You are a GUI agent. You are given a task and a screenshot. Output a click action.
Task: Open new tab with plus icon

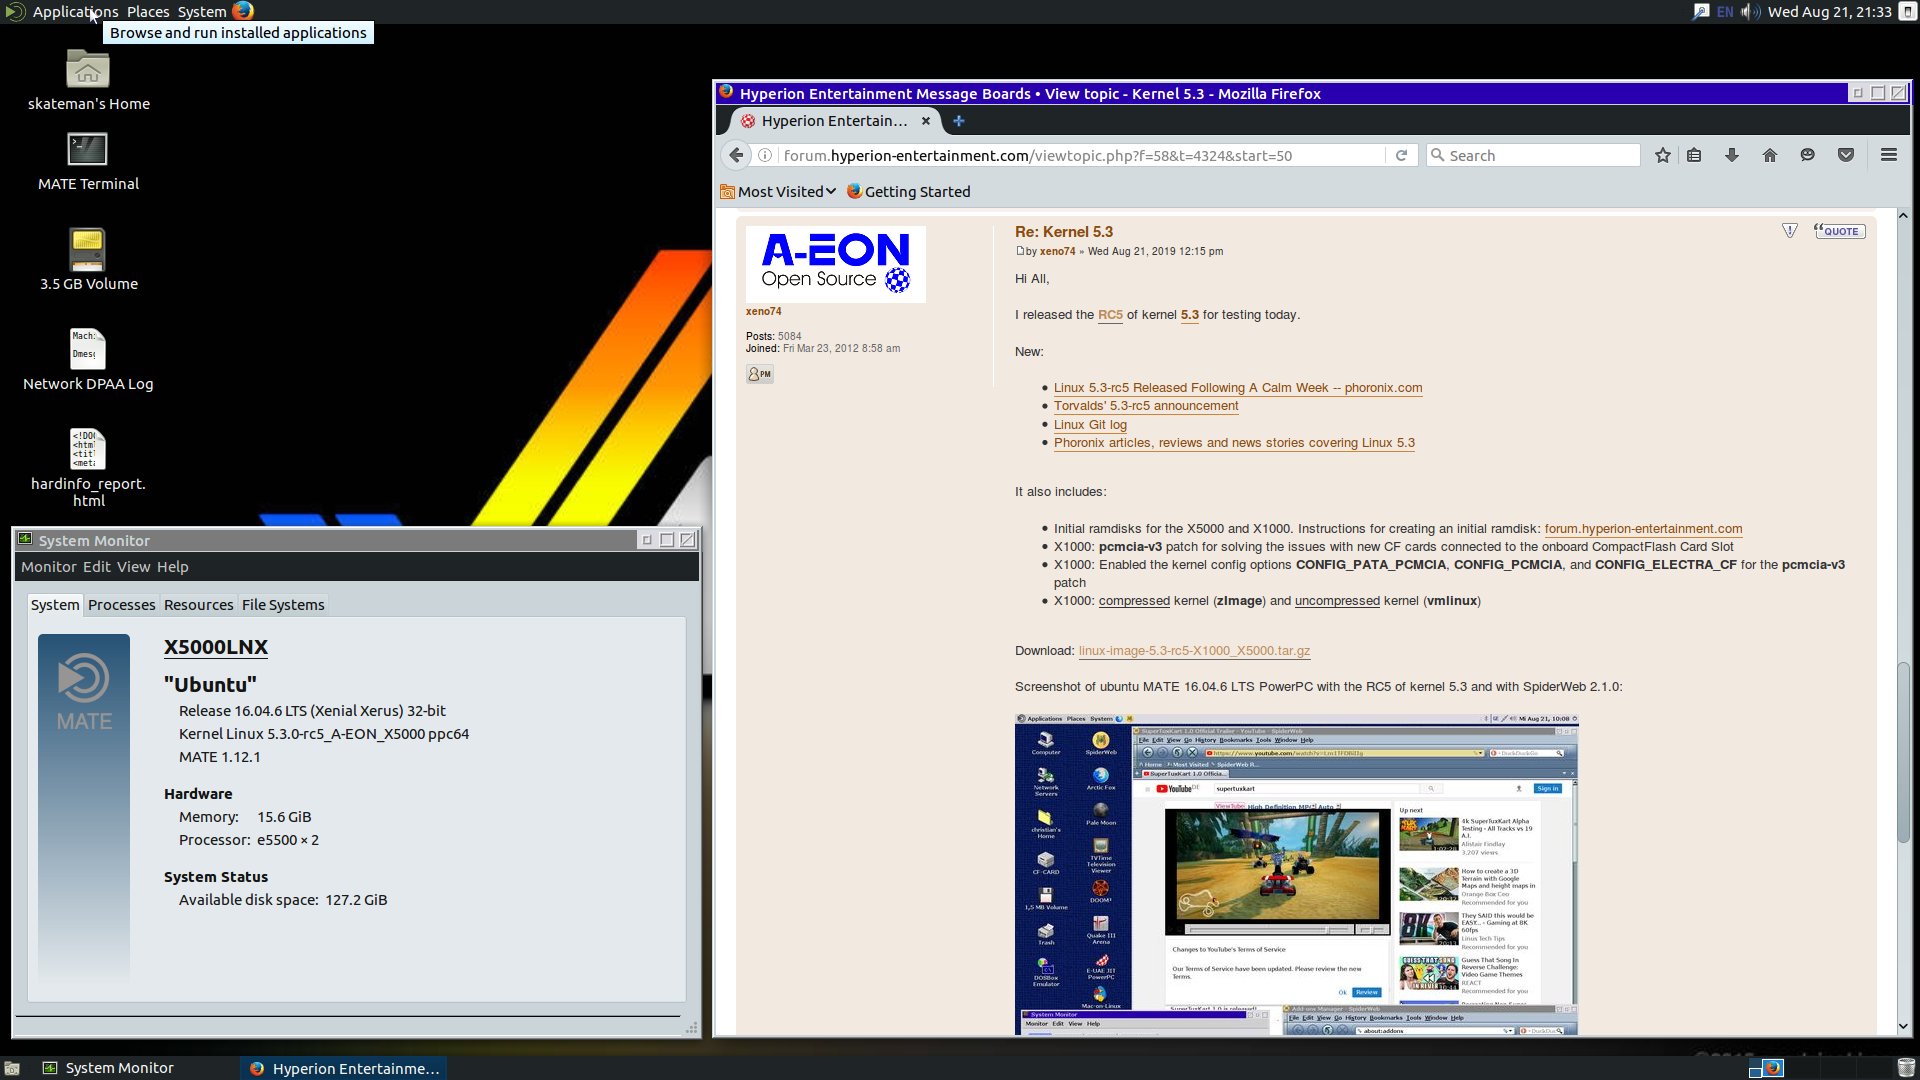pos(959,121)
